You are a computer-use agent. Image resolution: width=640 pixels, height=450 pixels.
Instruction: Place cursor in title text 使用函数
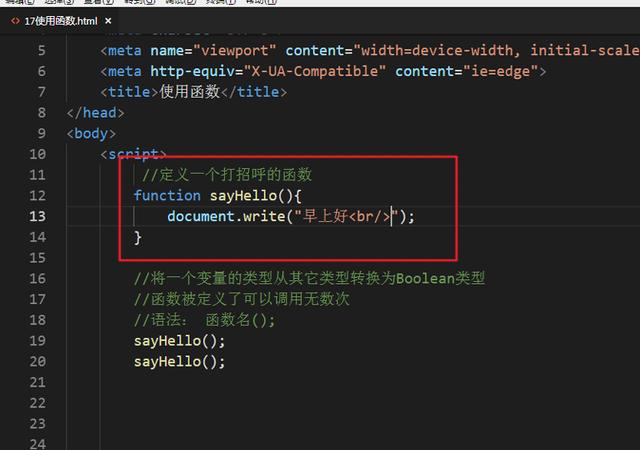click(190, 92)
